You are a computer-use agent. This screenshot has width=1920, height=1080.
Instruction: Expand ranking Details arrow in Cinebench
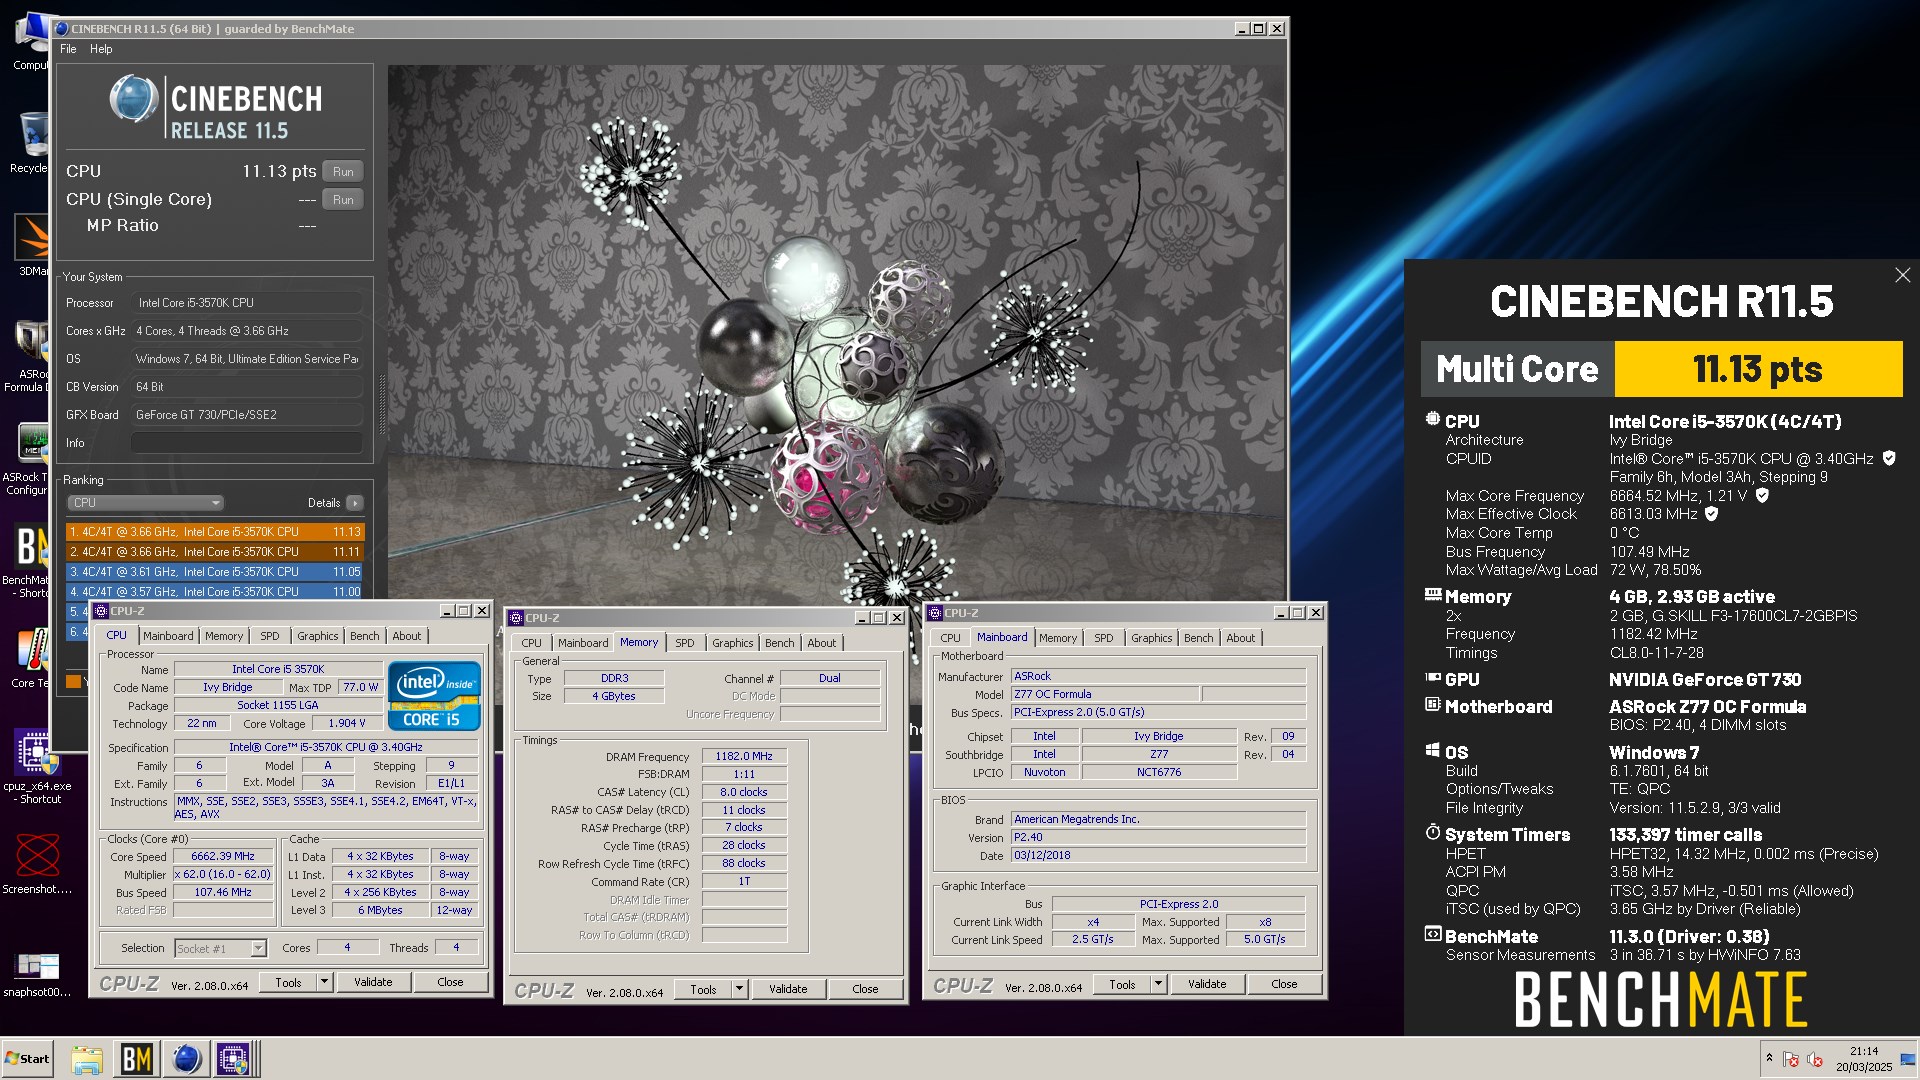tap(354, 503)
